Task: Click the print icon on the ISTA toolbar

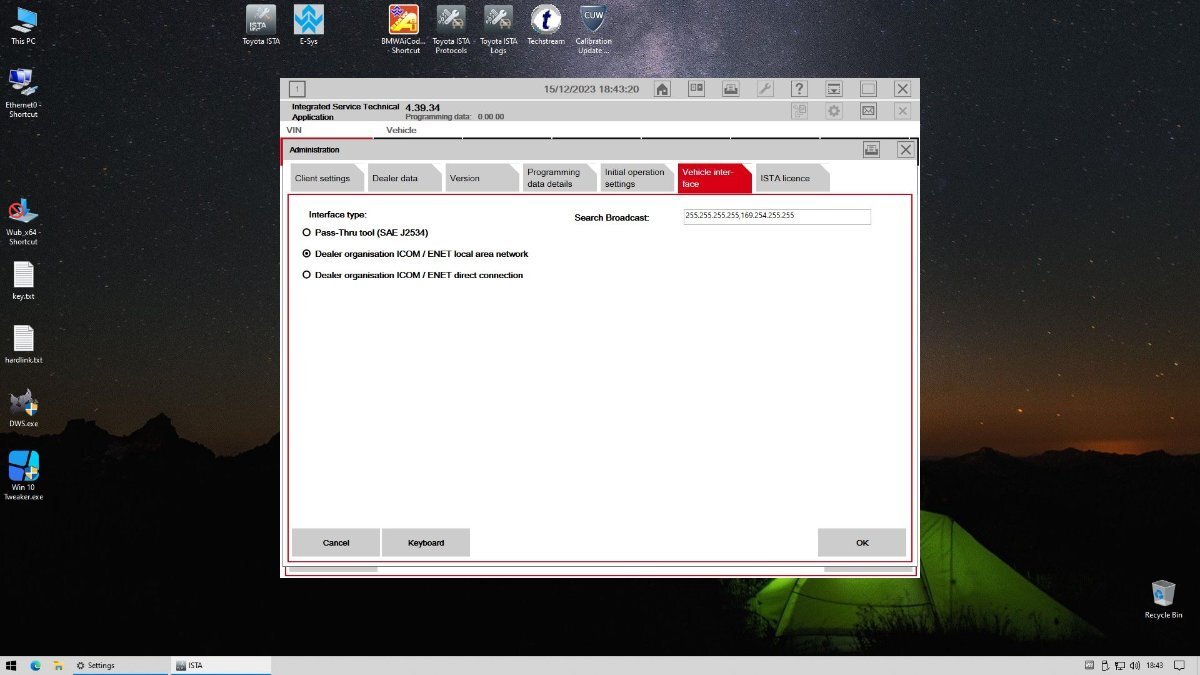Action: 731,88
